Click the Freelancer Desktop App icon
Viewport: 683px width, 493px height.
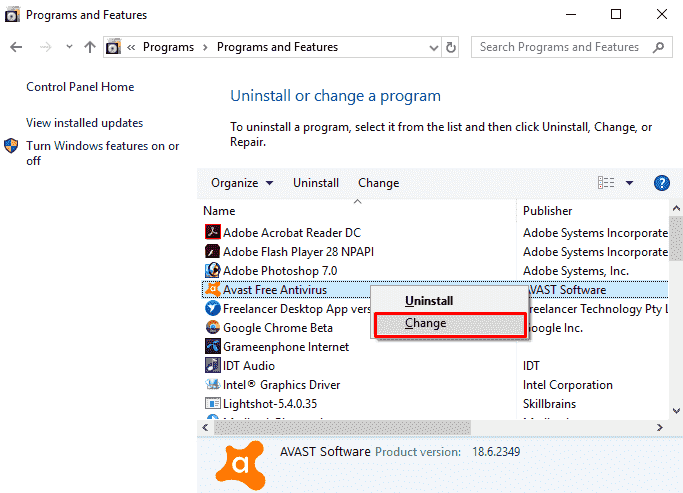(213, 308)
